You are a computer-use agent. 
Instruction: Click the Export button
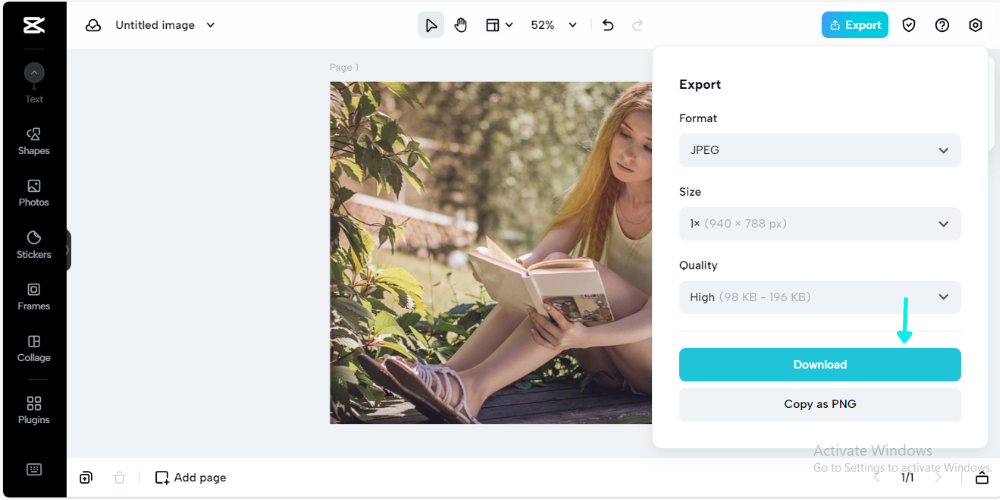855,25
